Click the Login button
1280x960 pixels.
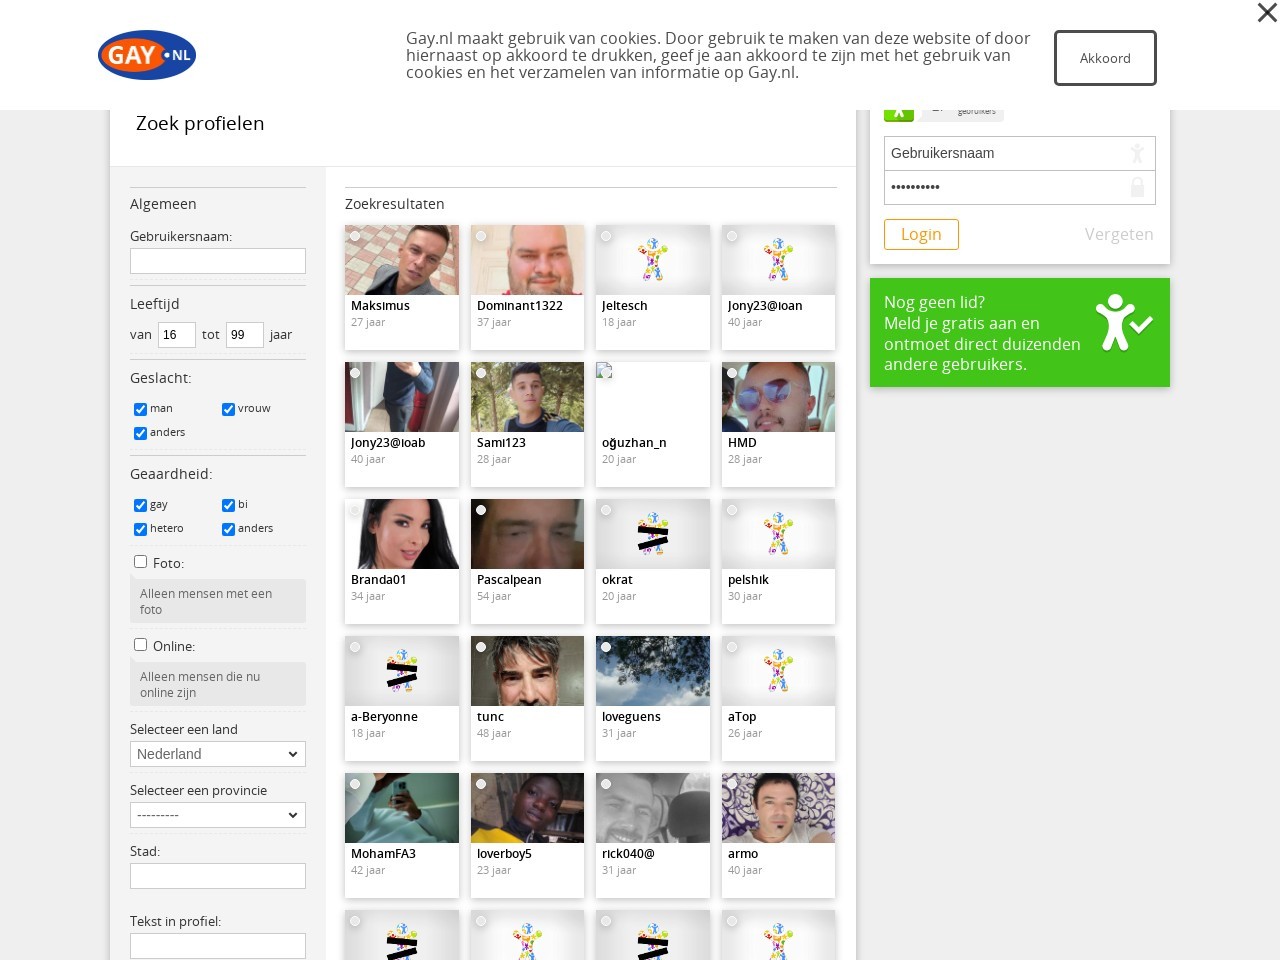921,234
